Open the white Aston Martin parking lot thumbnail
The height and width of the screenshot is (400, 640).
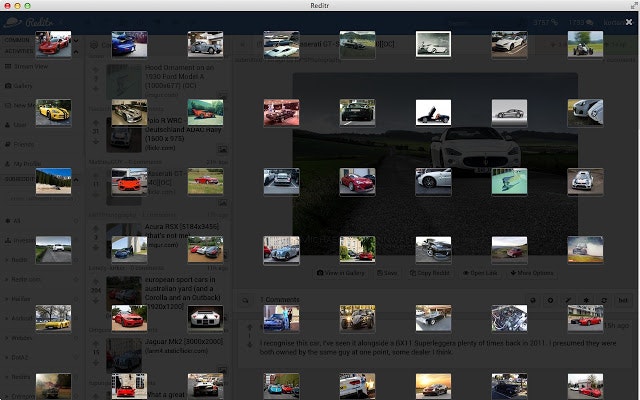click(509, 44)
